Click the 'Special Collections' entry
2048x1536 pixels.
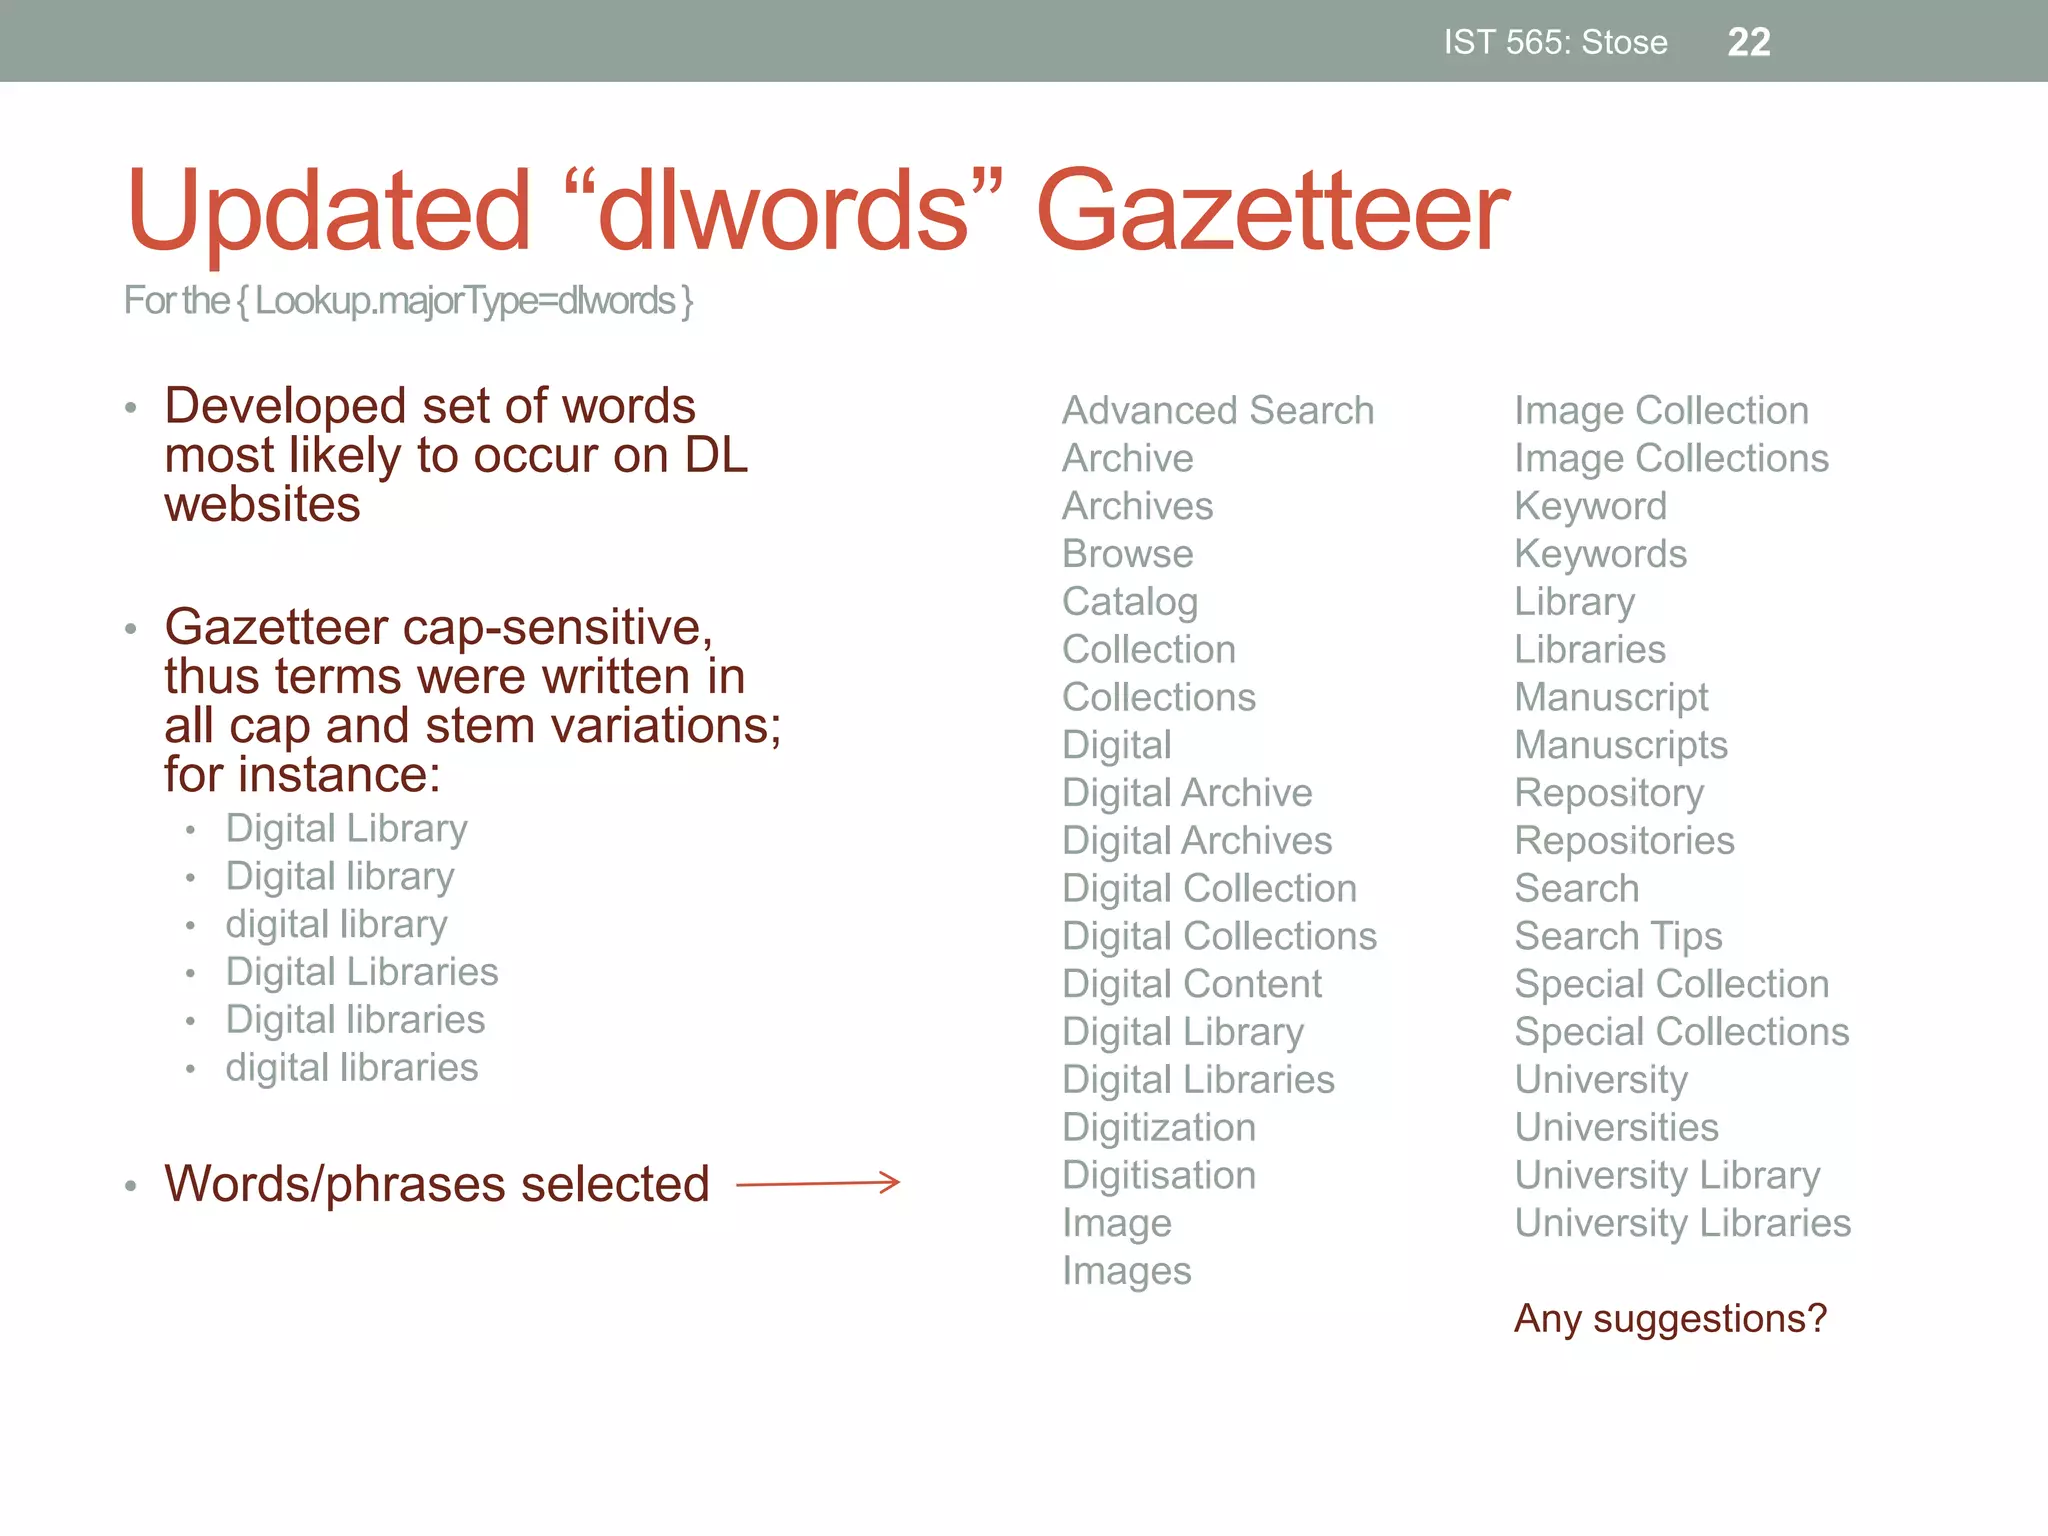tap(1681, 1031)
